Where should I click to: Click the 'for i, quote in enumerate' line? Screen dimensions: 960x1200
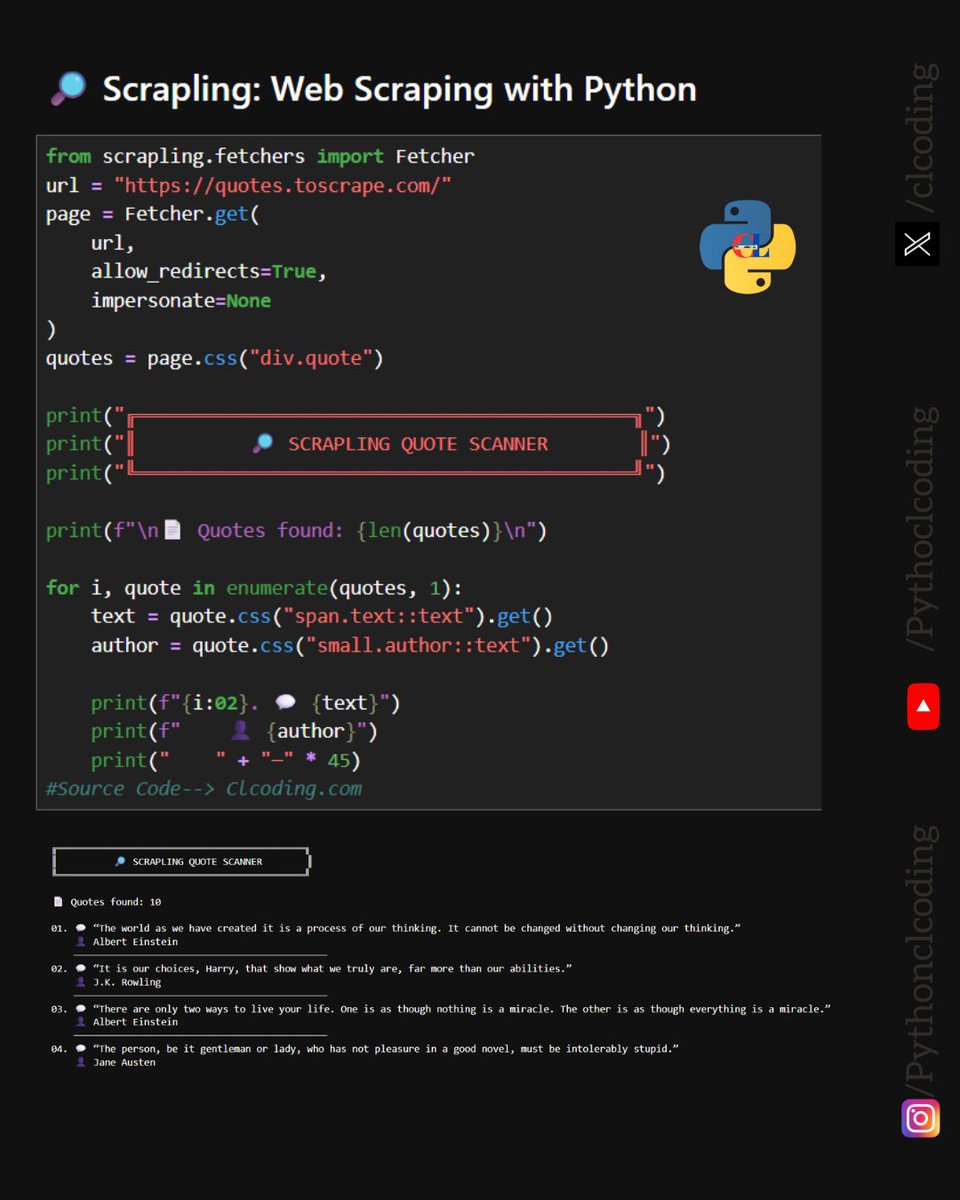click(254, 588)
